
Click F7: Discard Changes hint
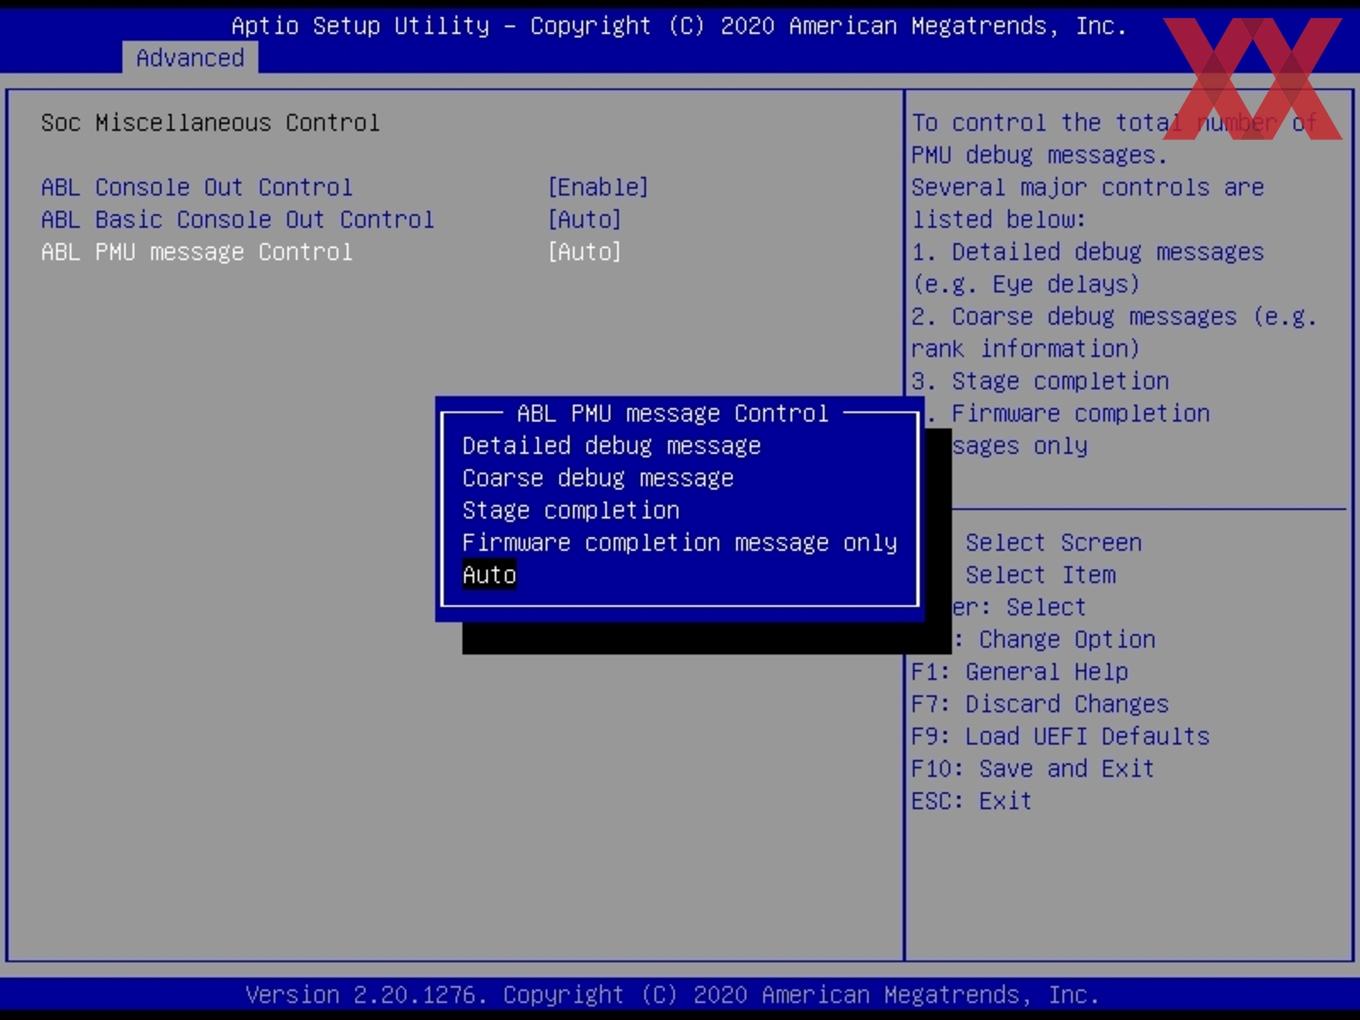coord(1040,703)
